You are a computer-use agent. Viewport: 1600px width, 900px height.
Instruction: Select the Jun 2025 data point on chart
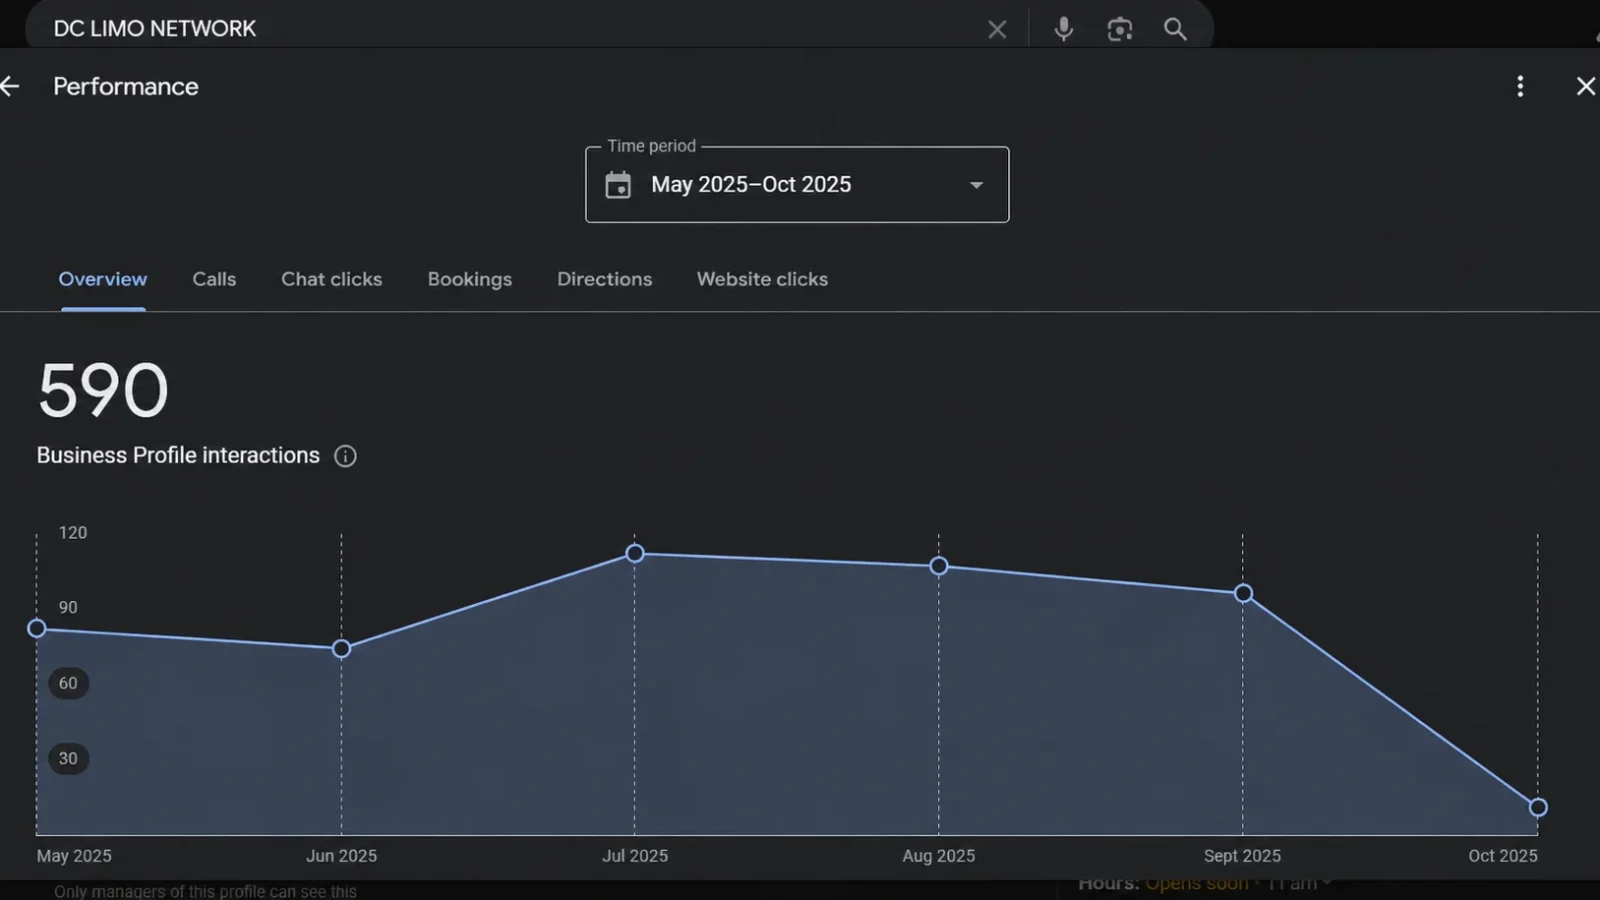(341, 649)
